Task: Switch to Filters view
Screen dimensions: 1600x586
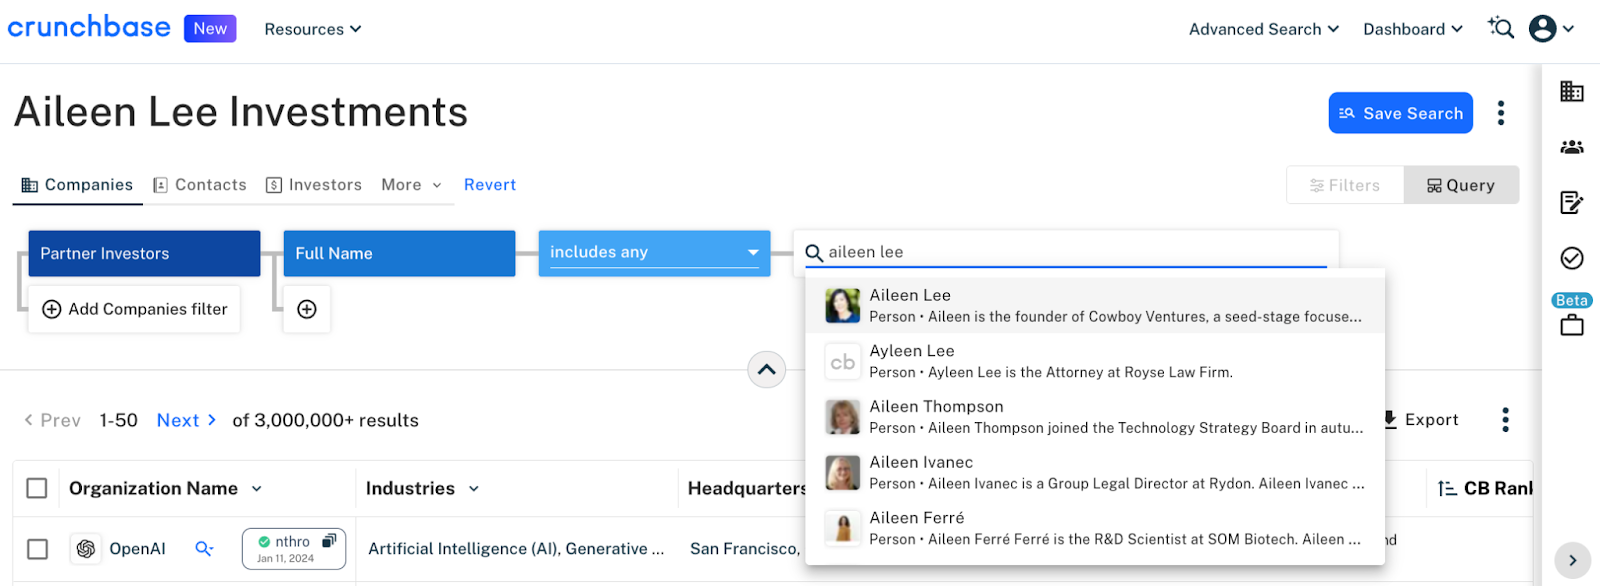Action: tap(1345, 185)
